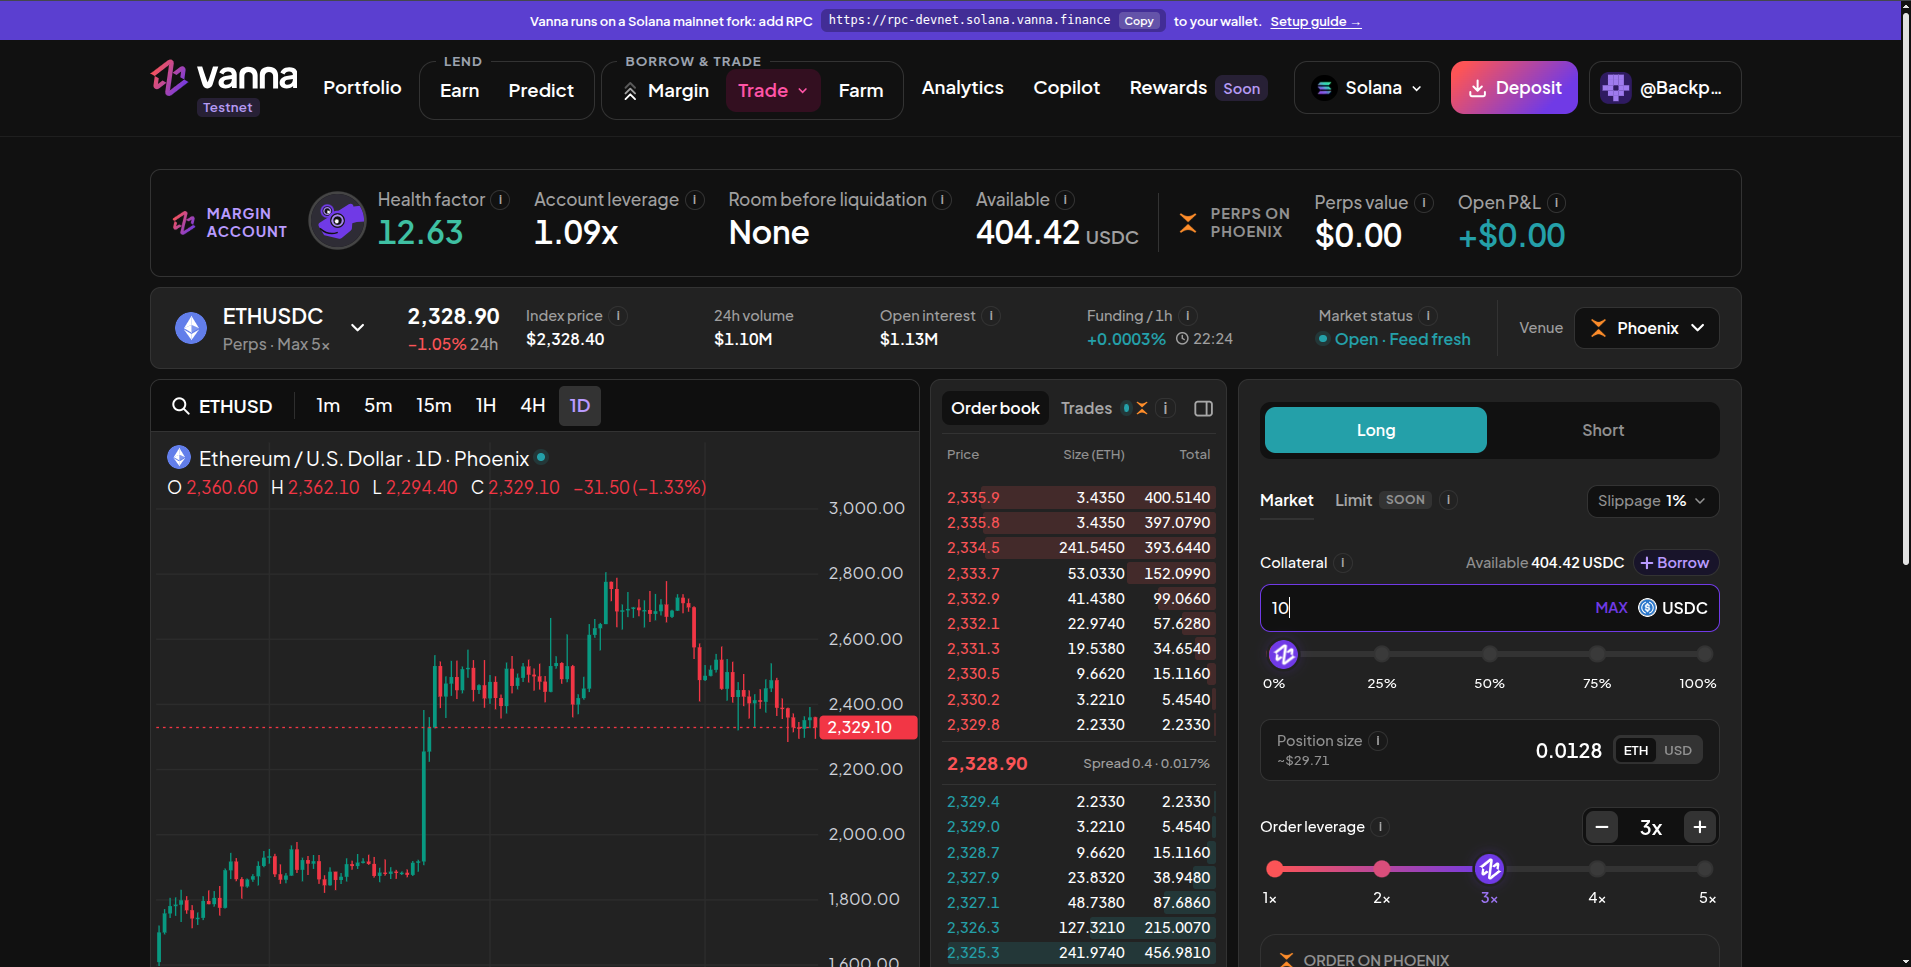Switch position size unit to USD
The width and height of the screenshot is (1911, 967).
pyautogui.click(x=1678, y=751)
